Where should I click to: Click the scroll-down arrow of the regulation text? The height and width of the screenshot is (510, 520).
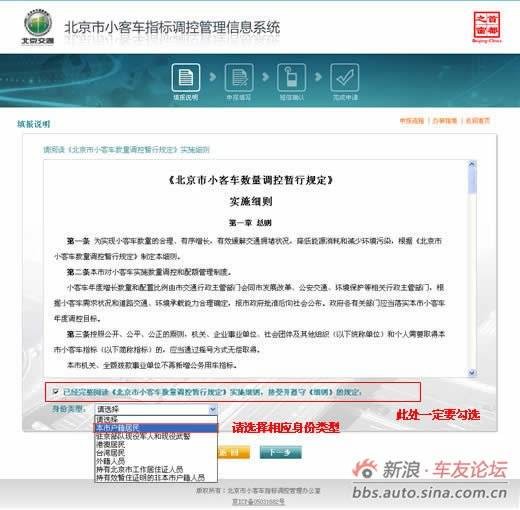(472, 373)
